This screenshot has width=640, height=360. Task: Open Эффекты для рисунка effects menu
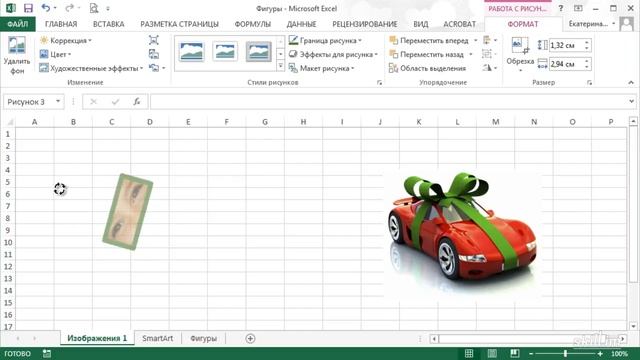pyautogui.click(x=333, y=54)
